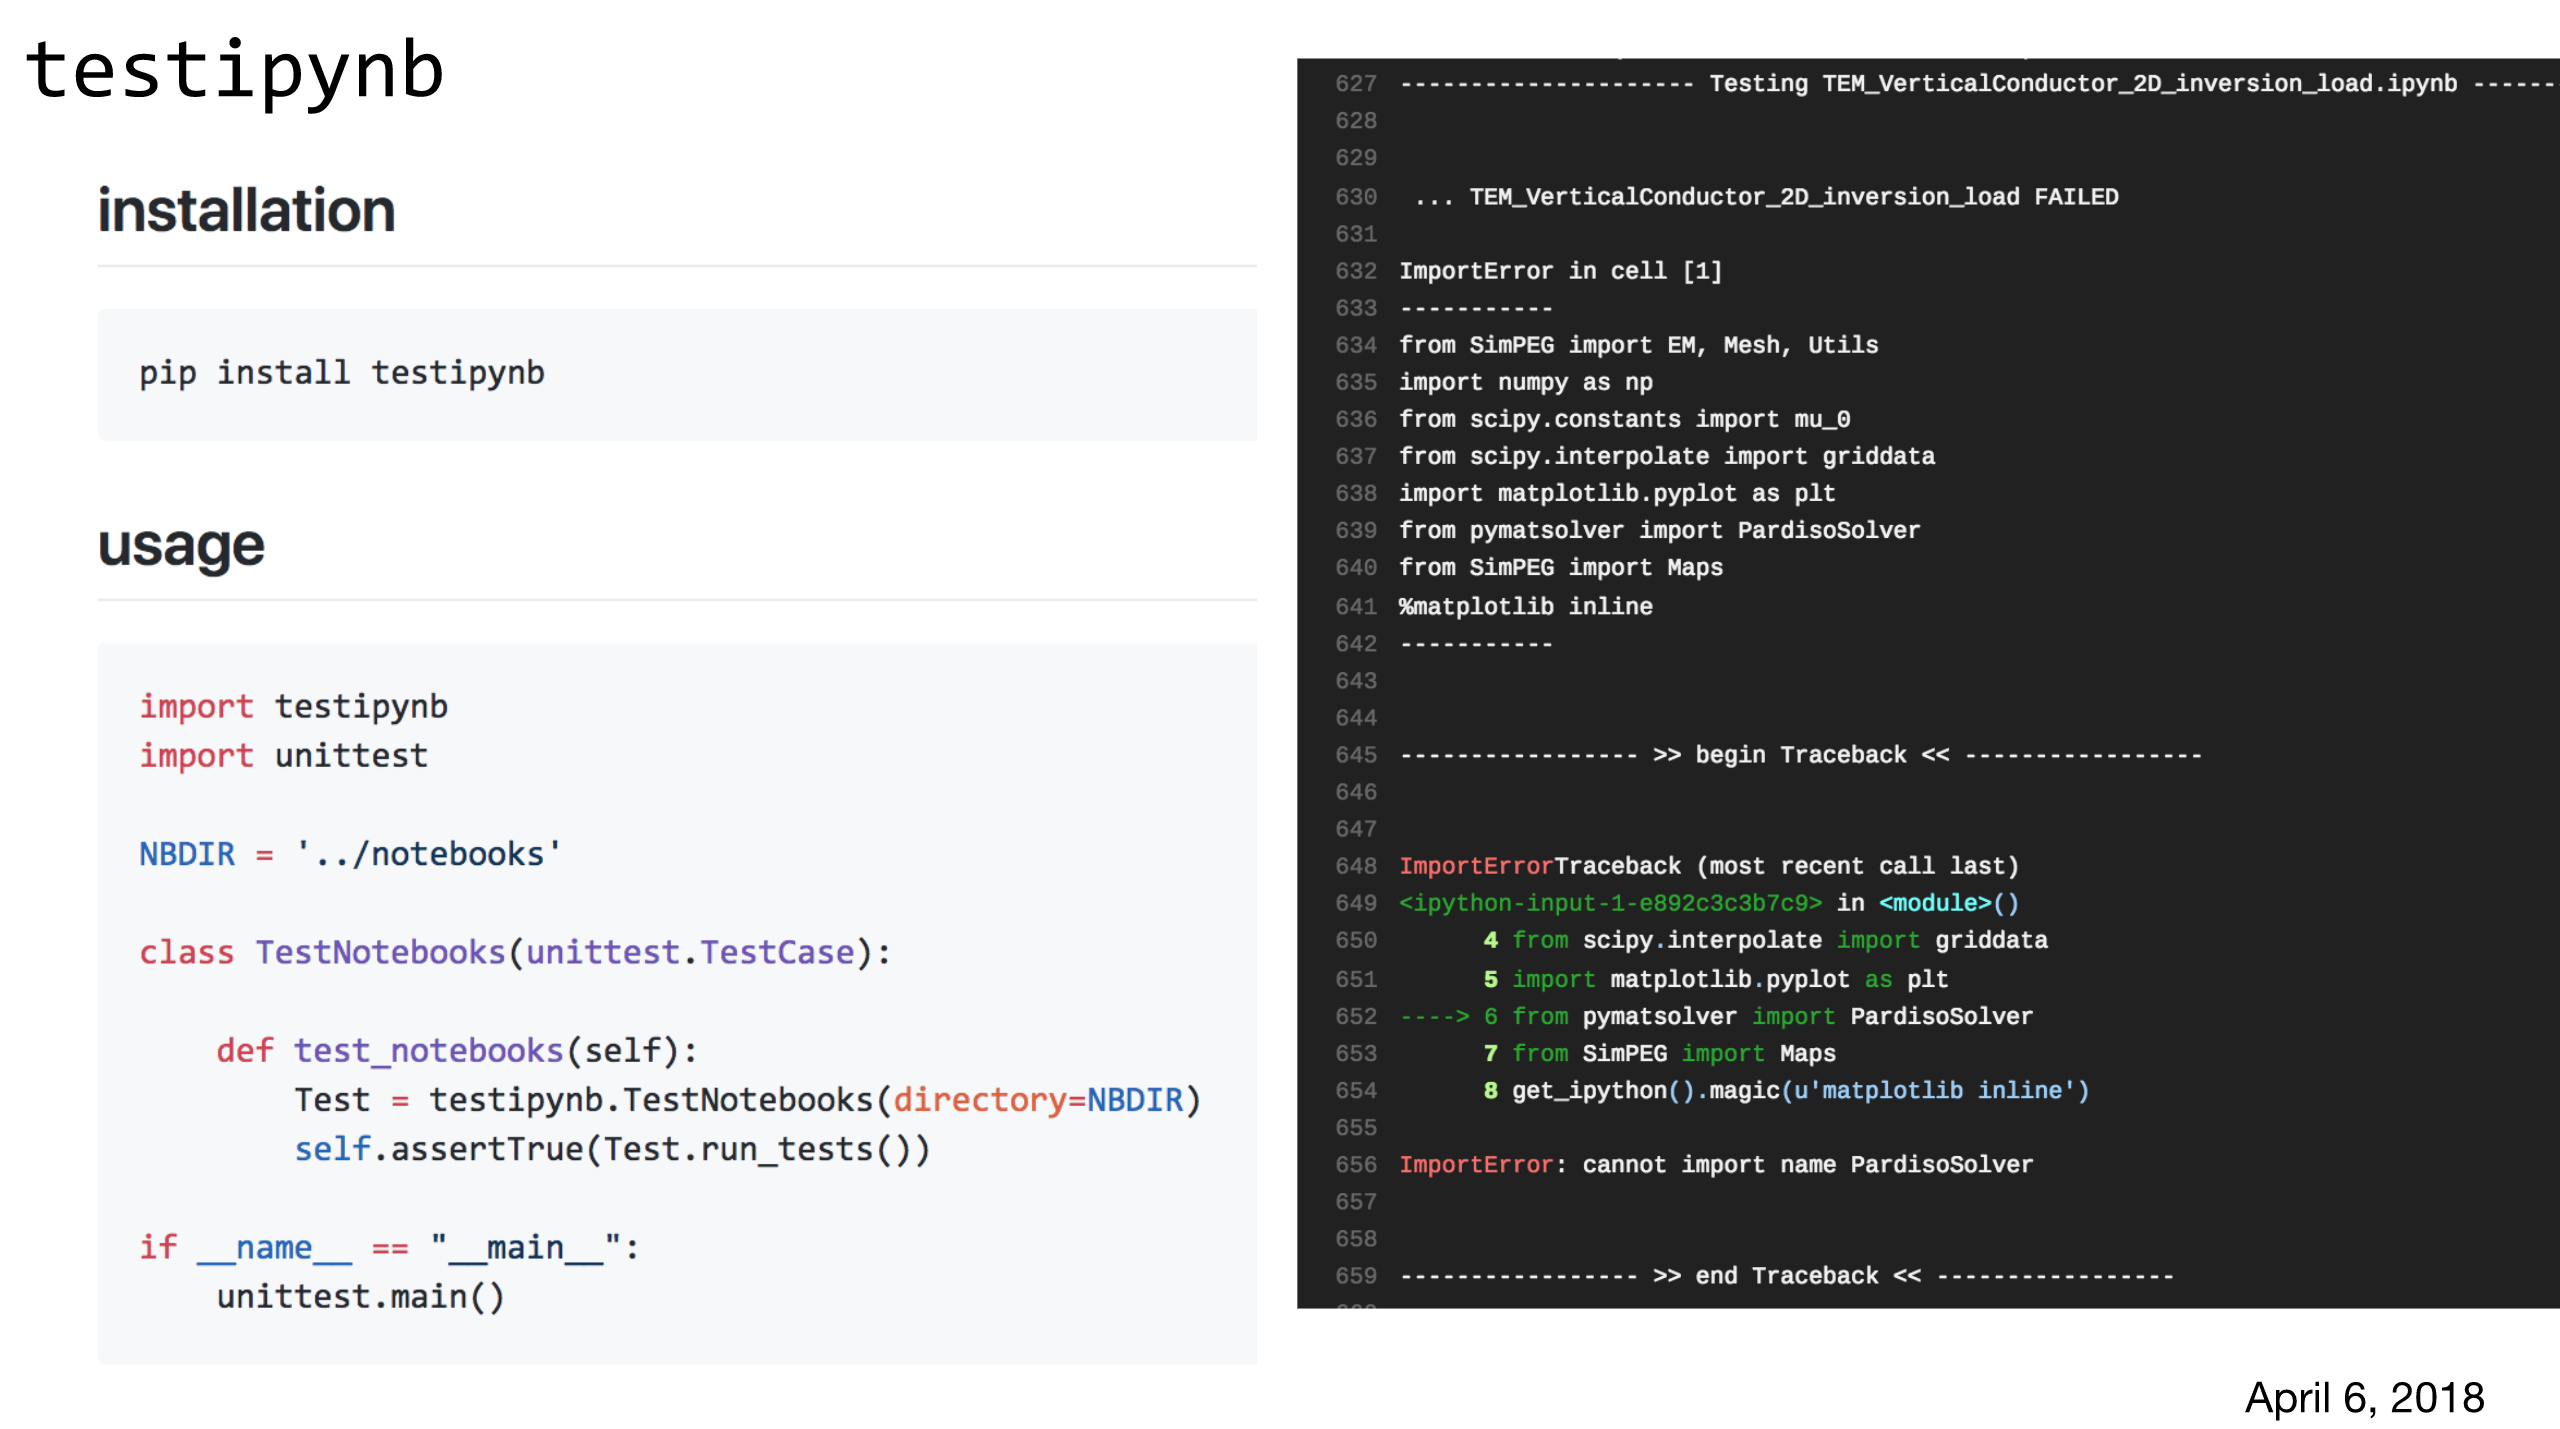
Task: Click the self.assertTrue run_tests line
Action: (x=611, y=1149)
